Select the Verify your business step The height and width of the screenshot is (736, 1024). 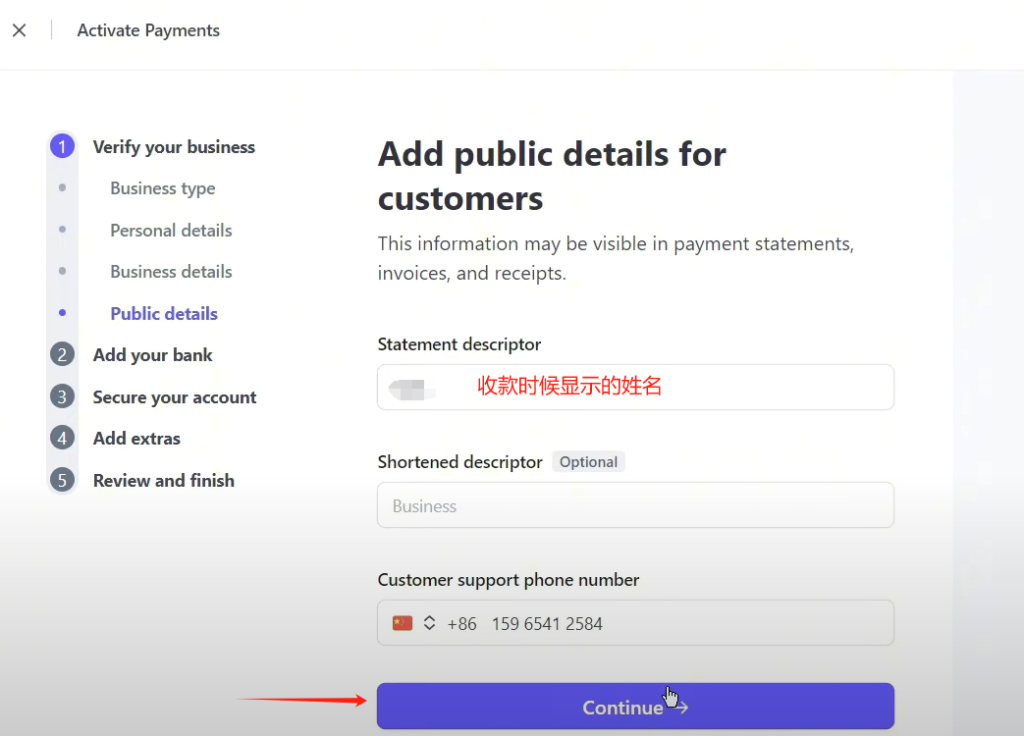pos(174,146)
